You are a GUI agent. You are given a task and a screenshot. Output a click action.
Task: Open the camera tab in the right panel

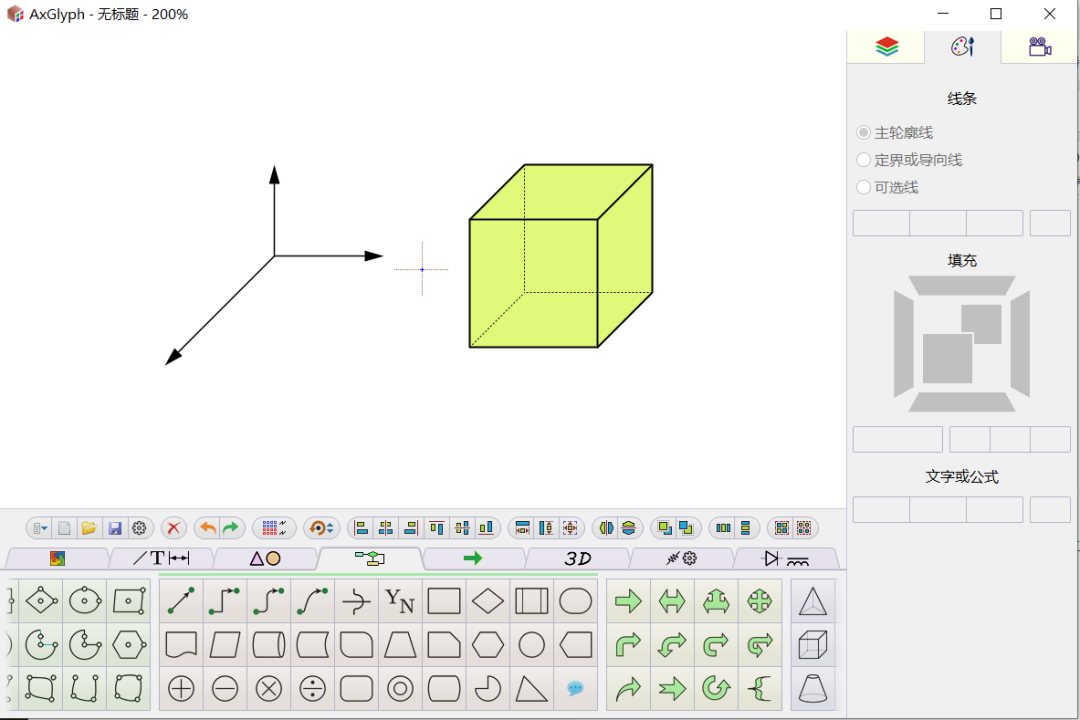point(1040,46)
